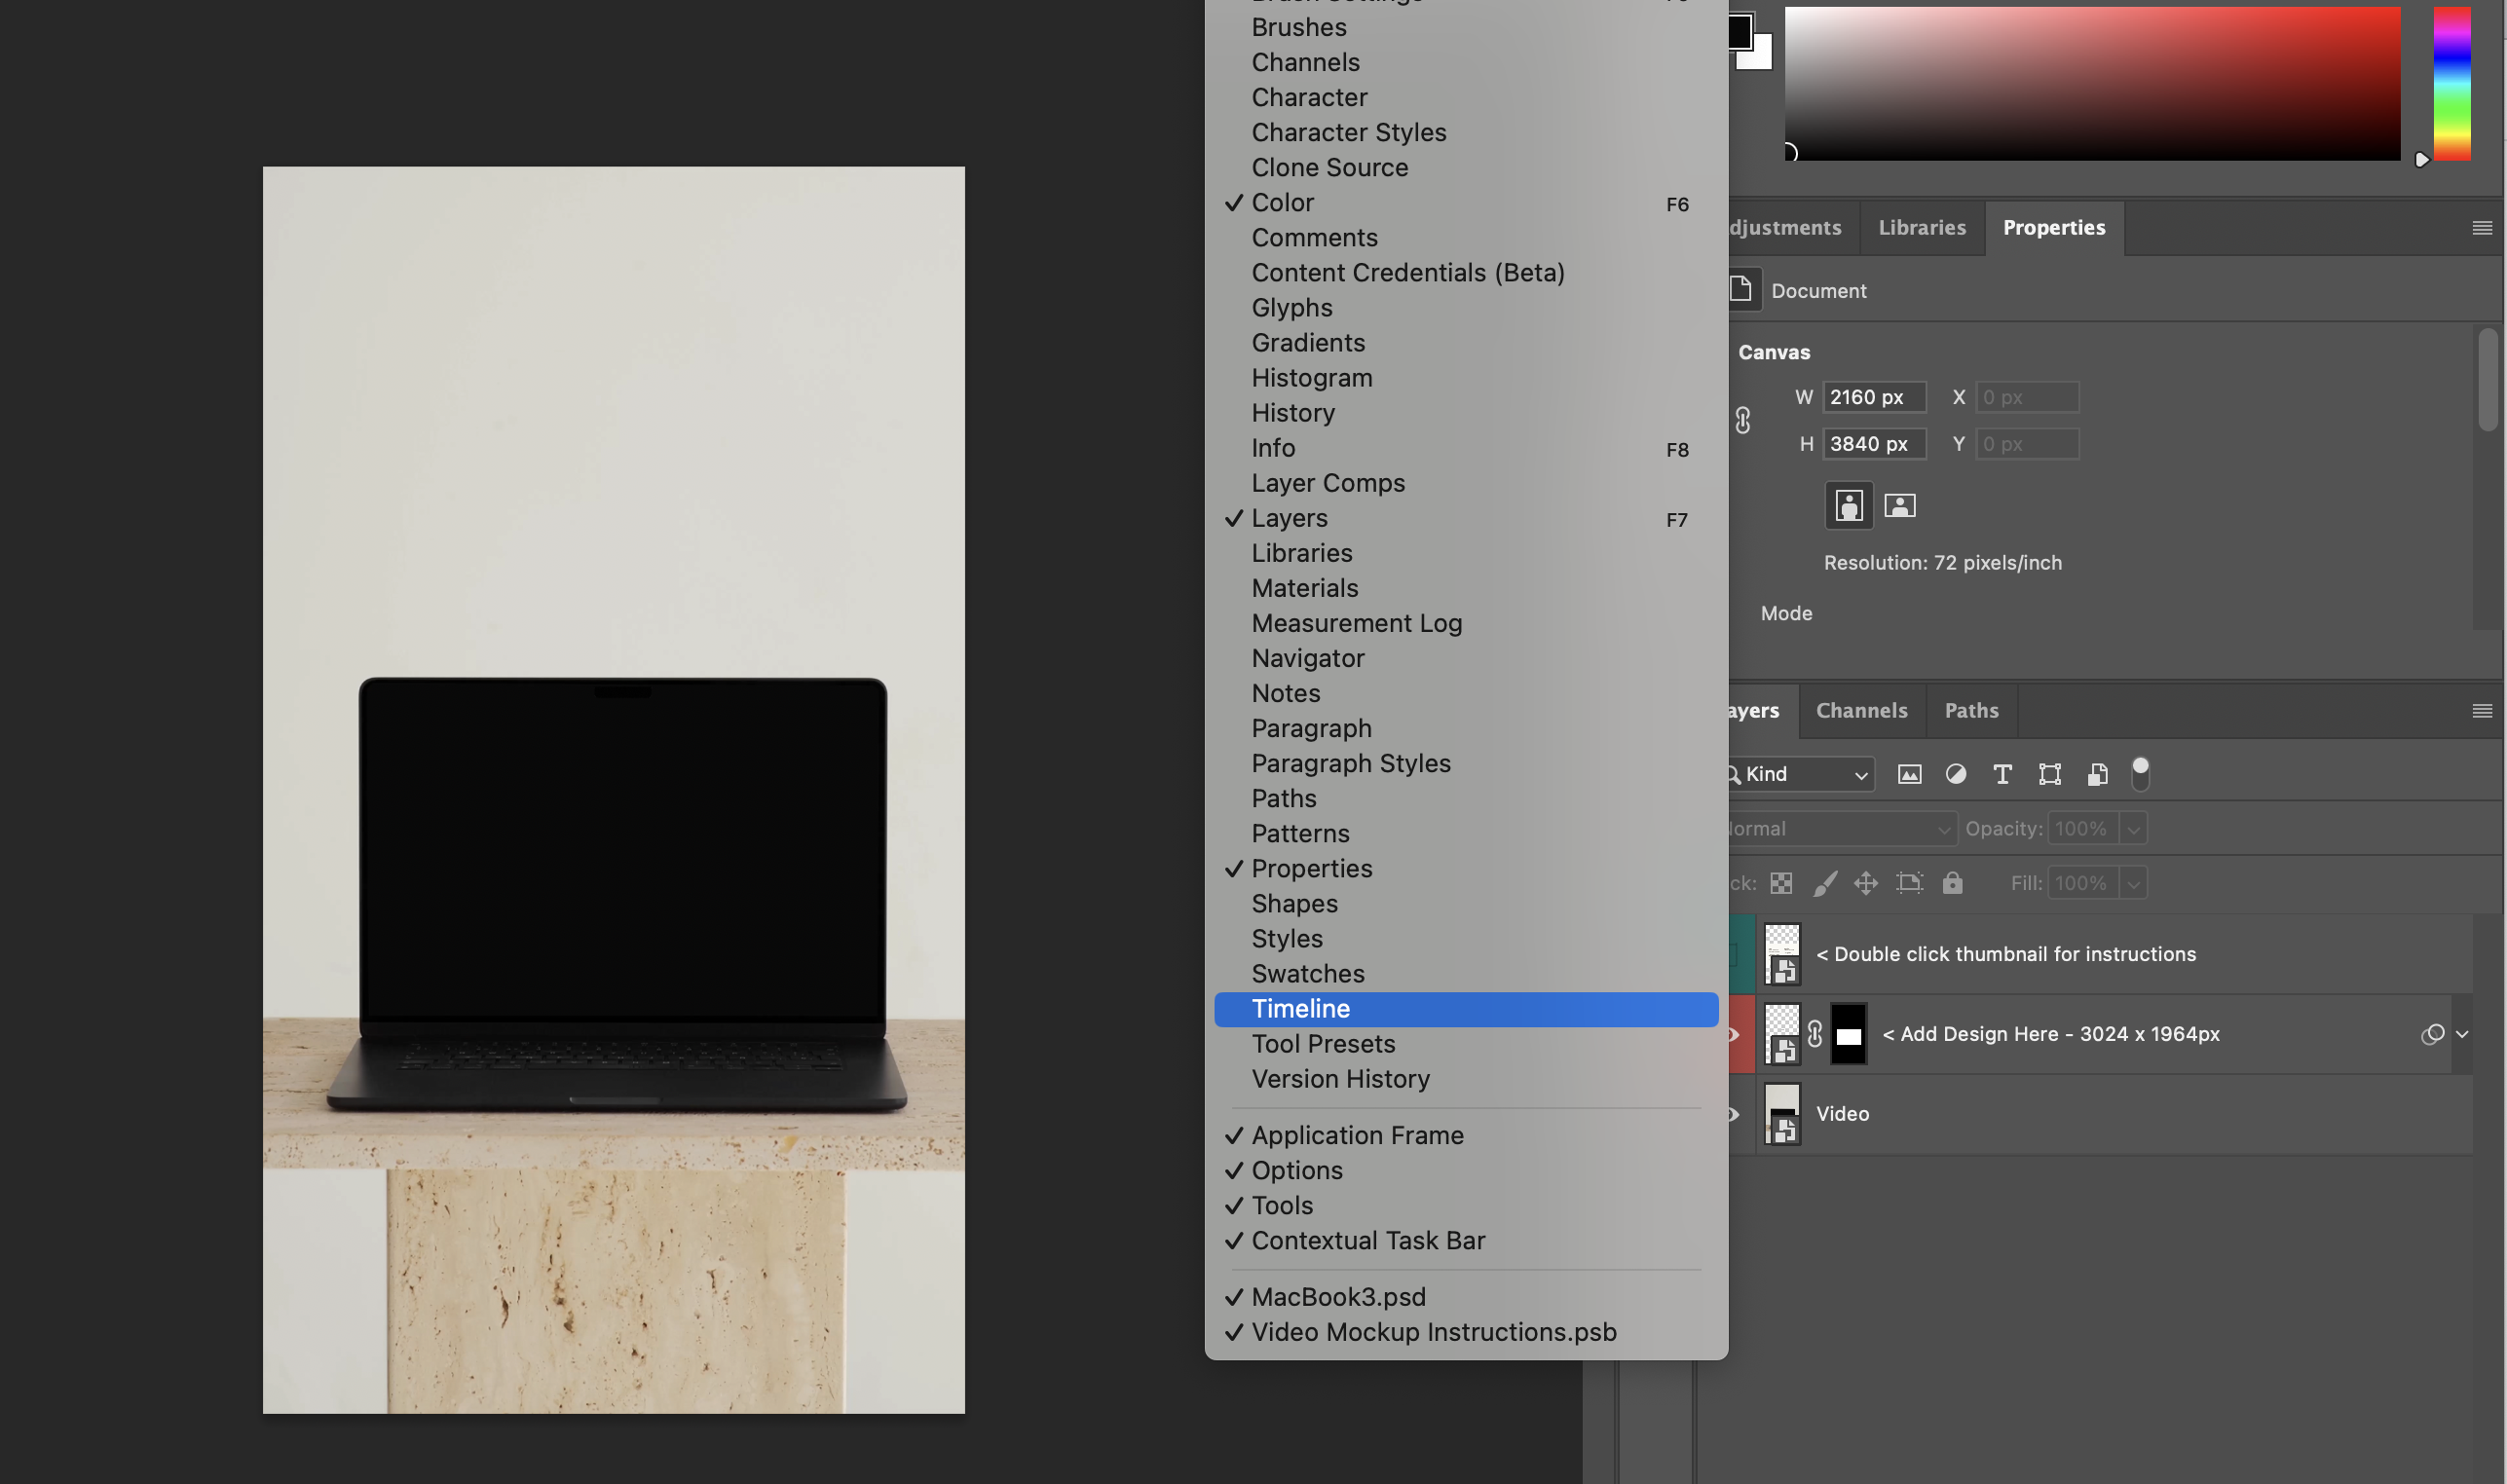Open the Properties panel flyout menu

(x=2481, y=228)
